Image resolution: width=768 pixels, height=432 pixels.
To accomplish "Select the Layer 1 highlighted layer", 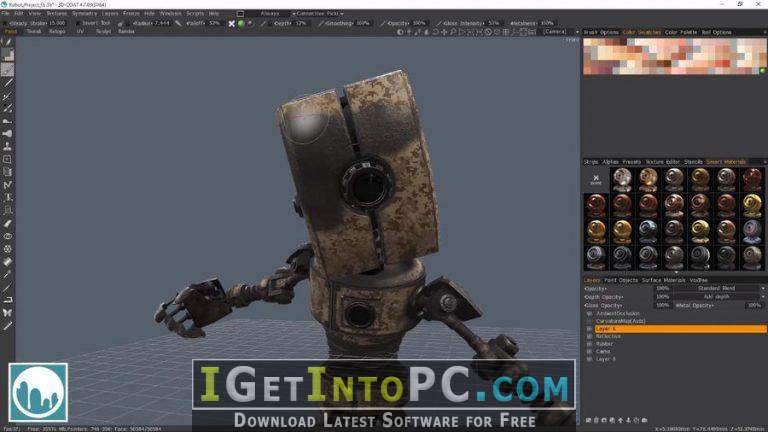I will pyautogui.click(x=680, y=329).
